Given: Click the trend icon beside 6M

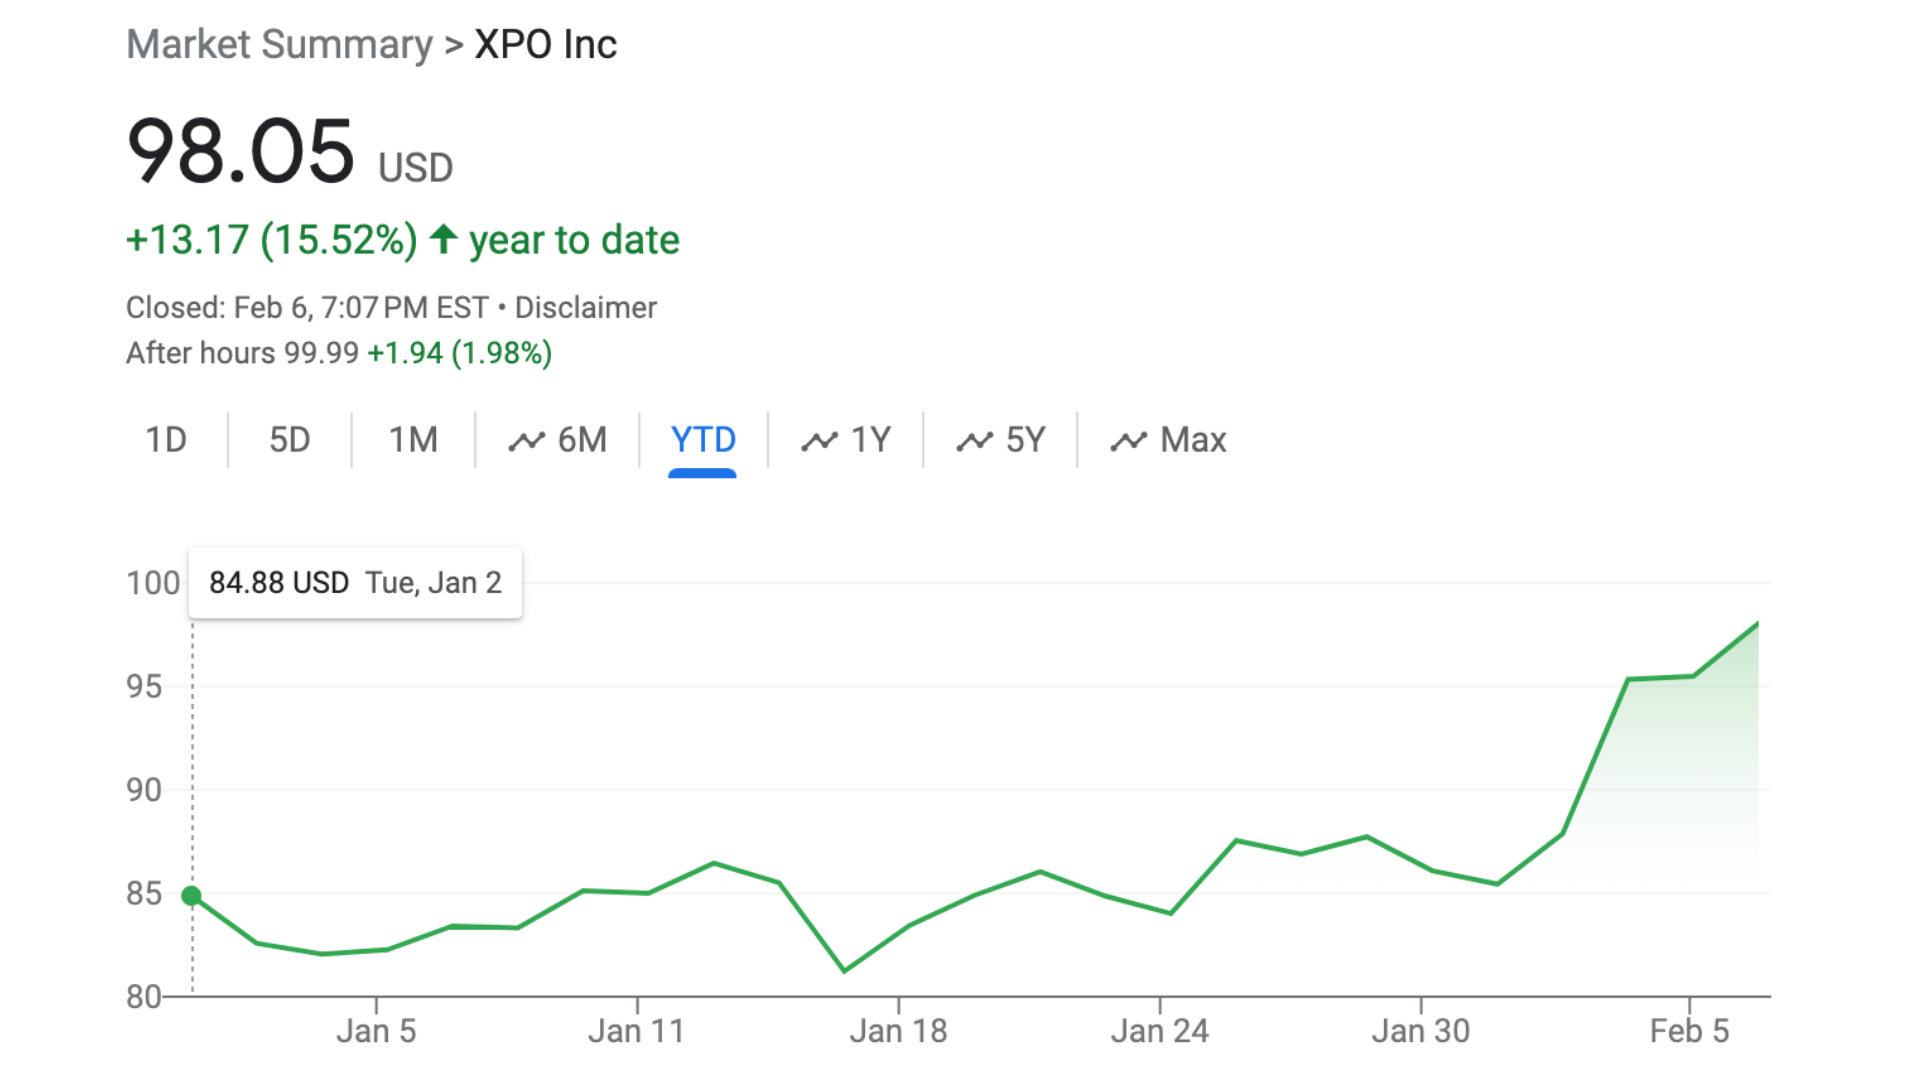Looking at the screenshot, I should [x=526, y=441].
